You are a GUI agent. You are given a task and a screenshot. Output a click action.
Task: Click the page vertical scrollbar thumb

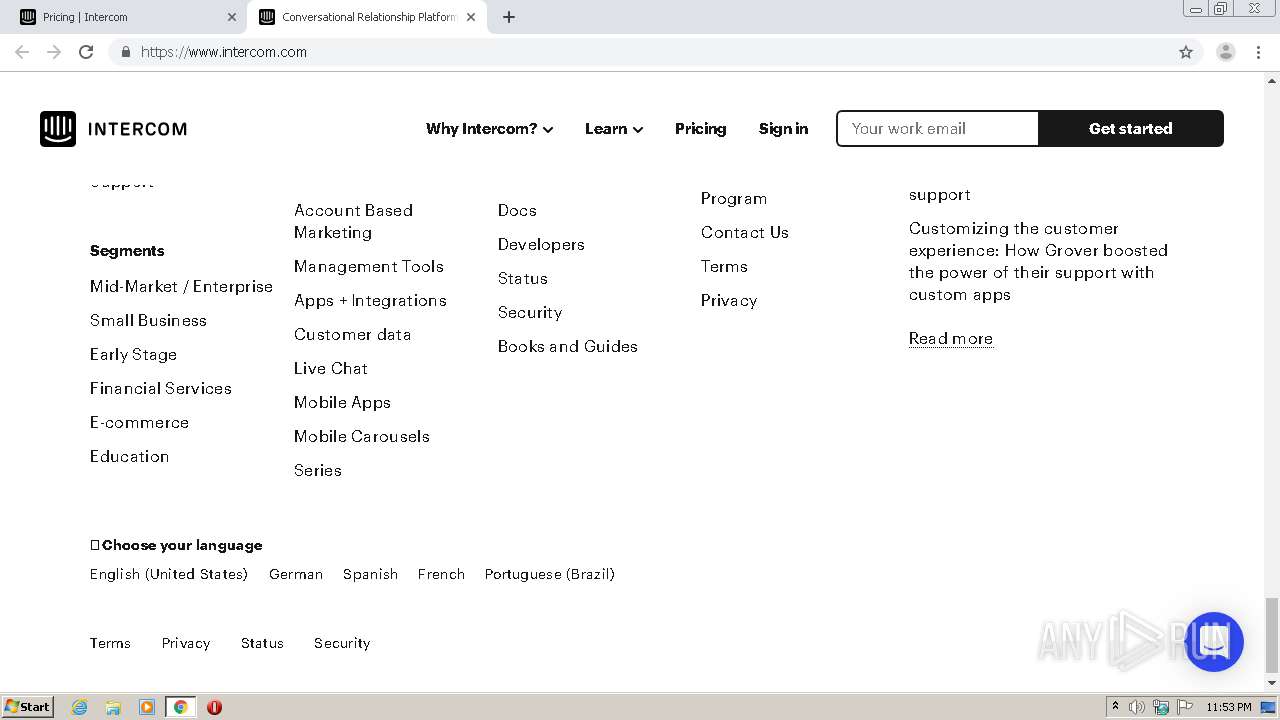(x=1271, y=636)
